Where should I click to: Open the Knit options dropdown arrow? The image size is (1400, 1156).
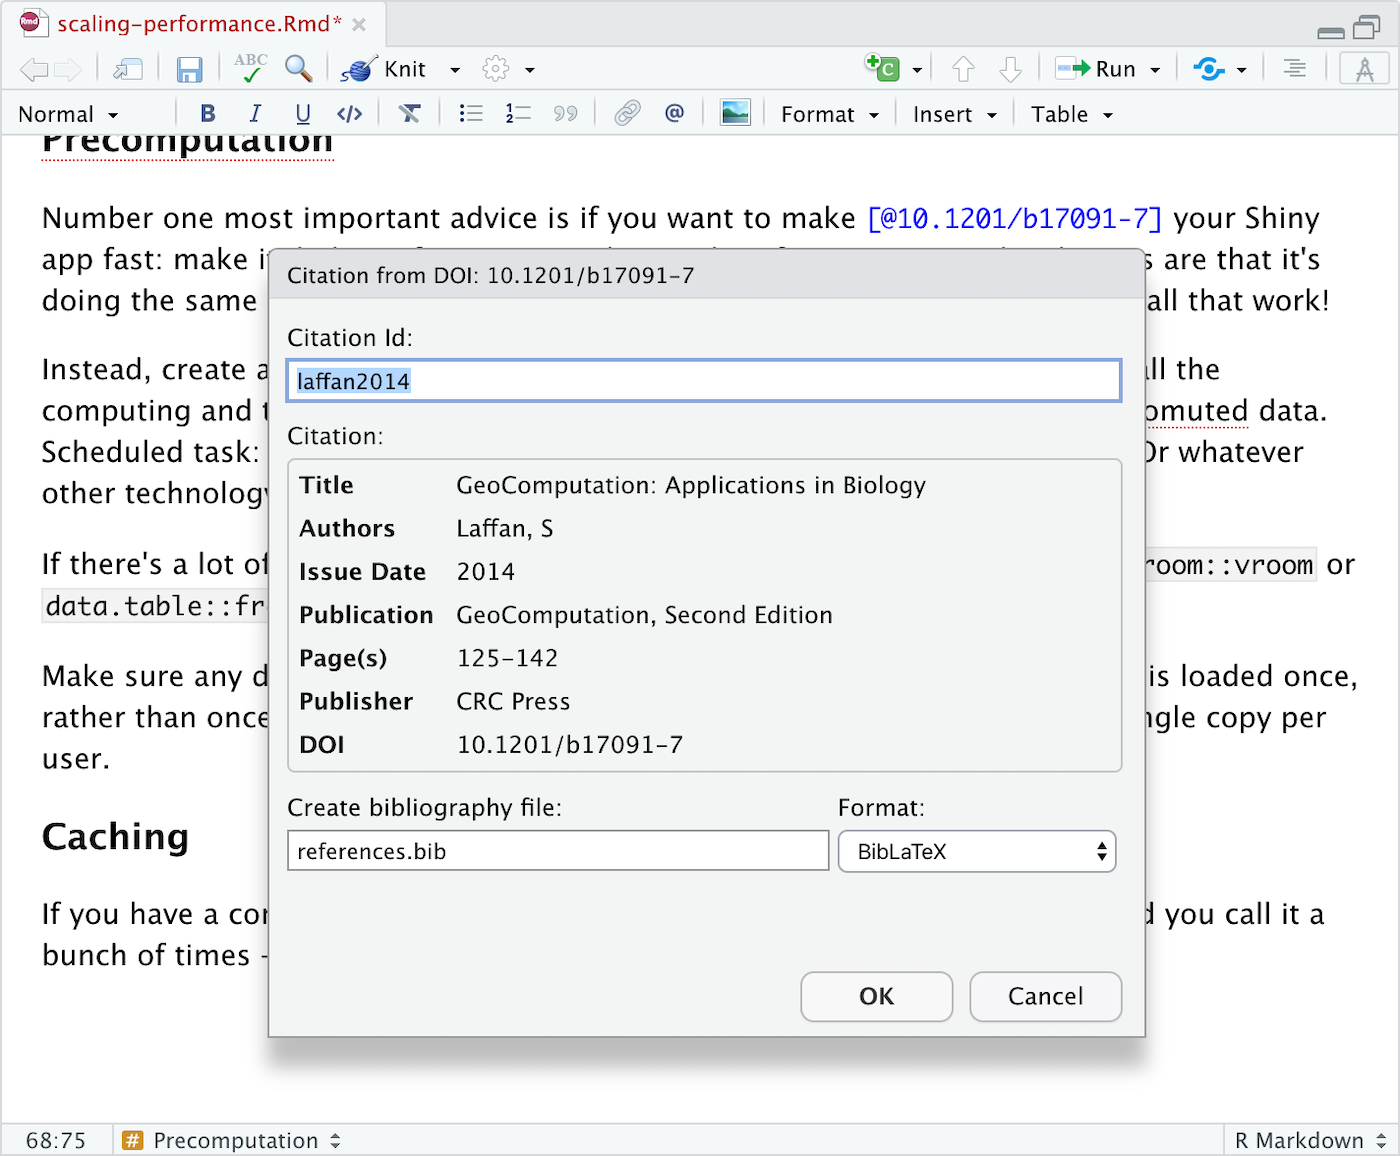click(x=455, y=70)
